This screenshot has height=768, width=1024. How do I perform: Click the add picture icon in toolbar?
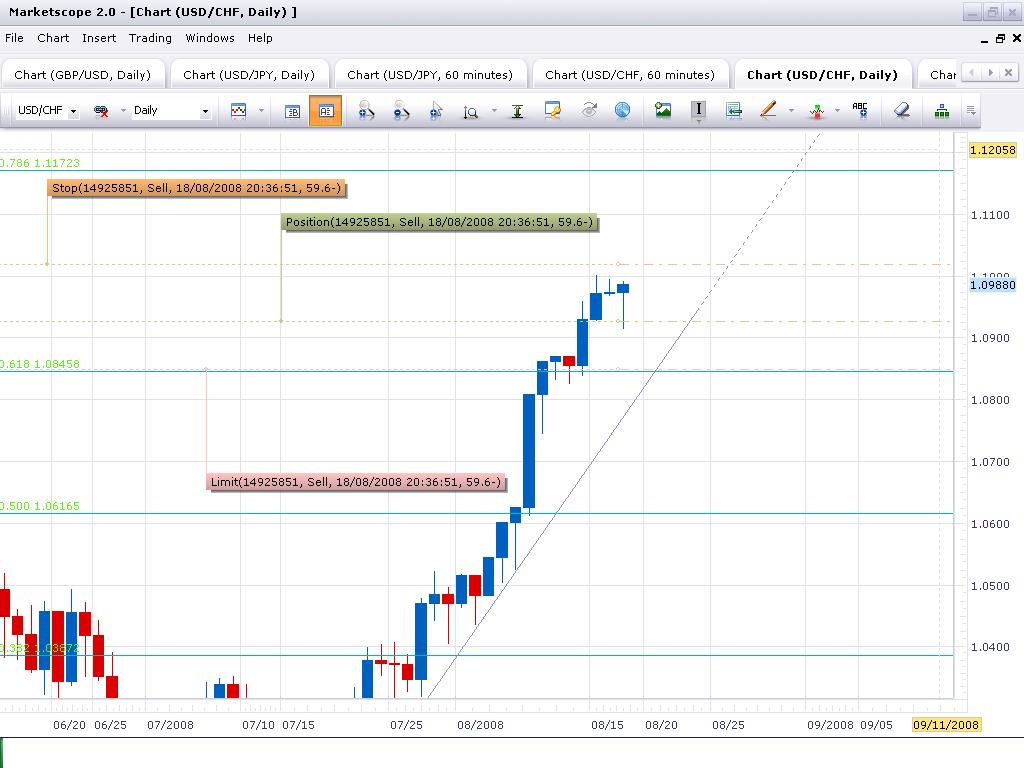pyautogui.click(x=663, y=110)
